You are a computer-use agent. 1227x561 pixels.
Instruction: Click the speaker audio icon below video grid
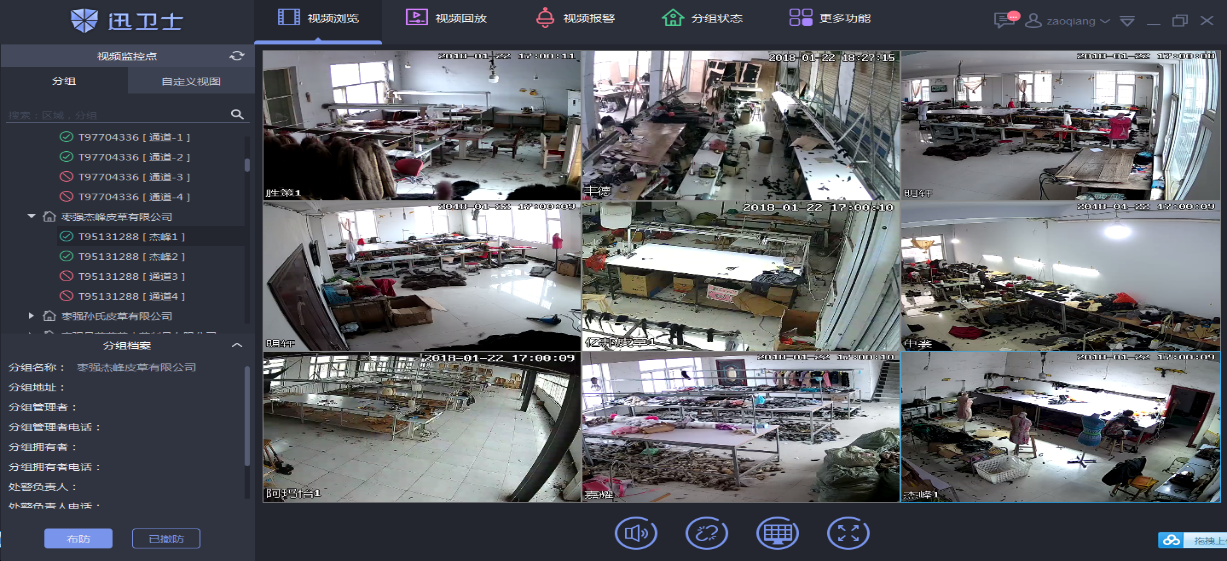(x=635, y=533)
